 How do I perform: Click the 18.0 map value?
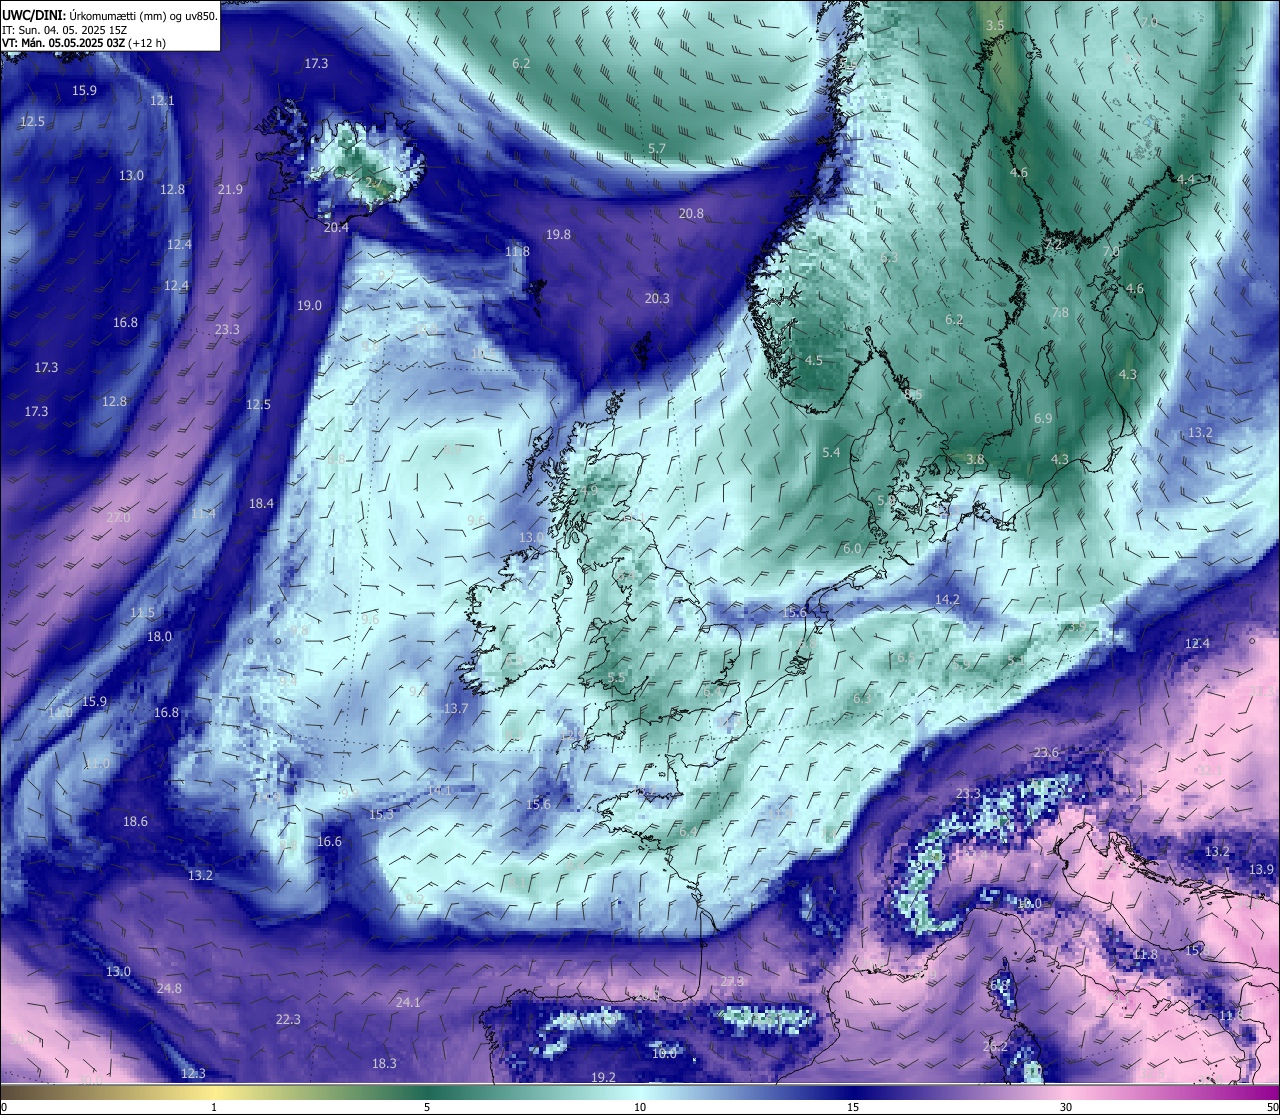coord(159,637)
